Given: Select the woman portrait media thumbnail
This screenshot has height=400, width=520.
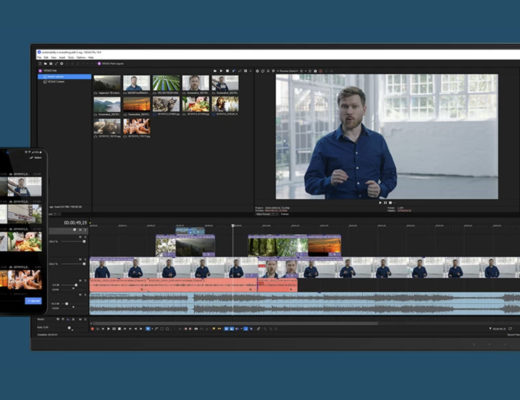Looking at the screenshot, I should pyautogui.click(x=225, y=104).
